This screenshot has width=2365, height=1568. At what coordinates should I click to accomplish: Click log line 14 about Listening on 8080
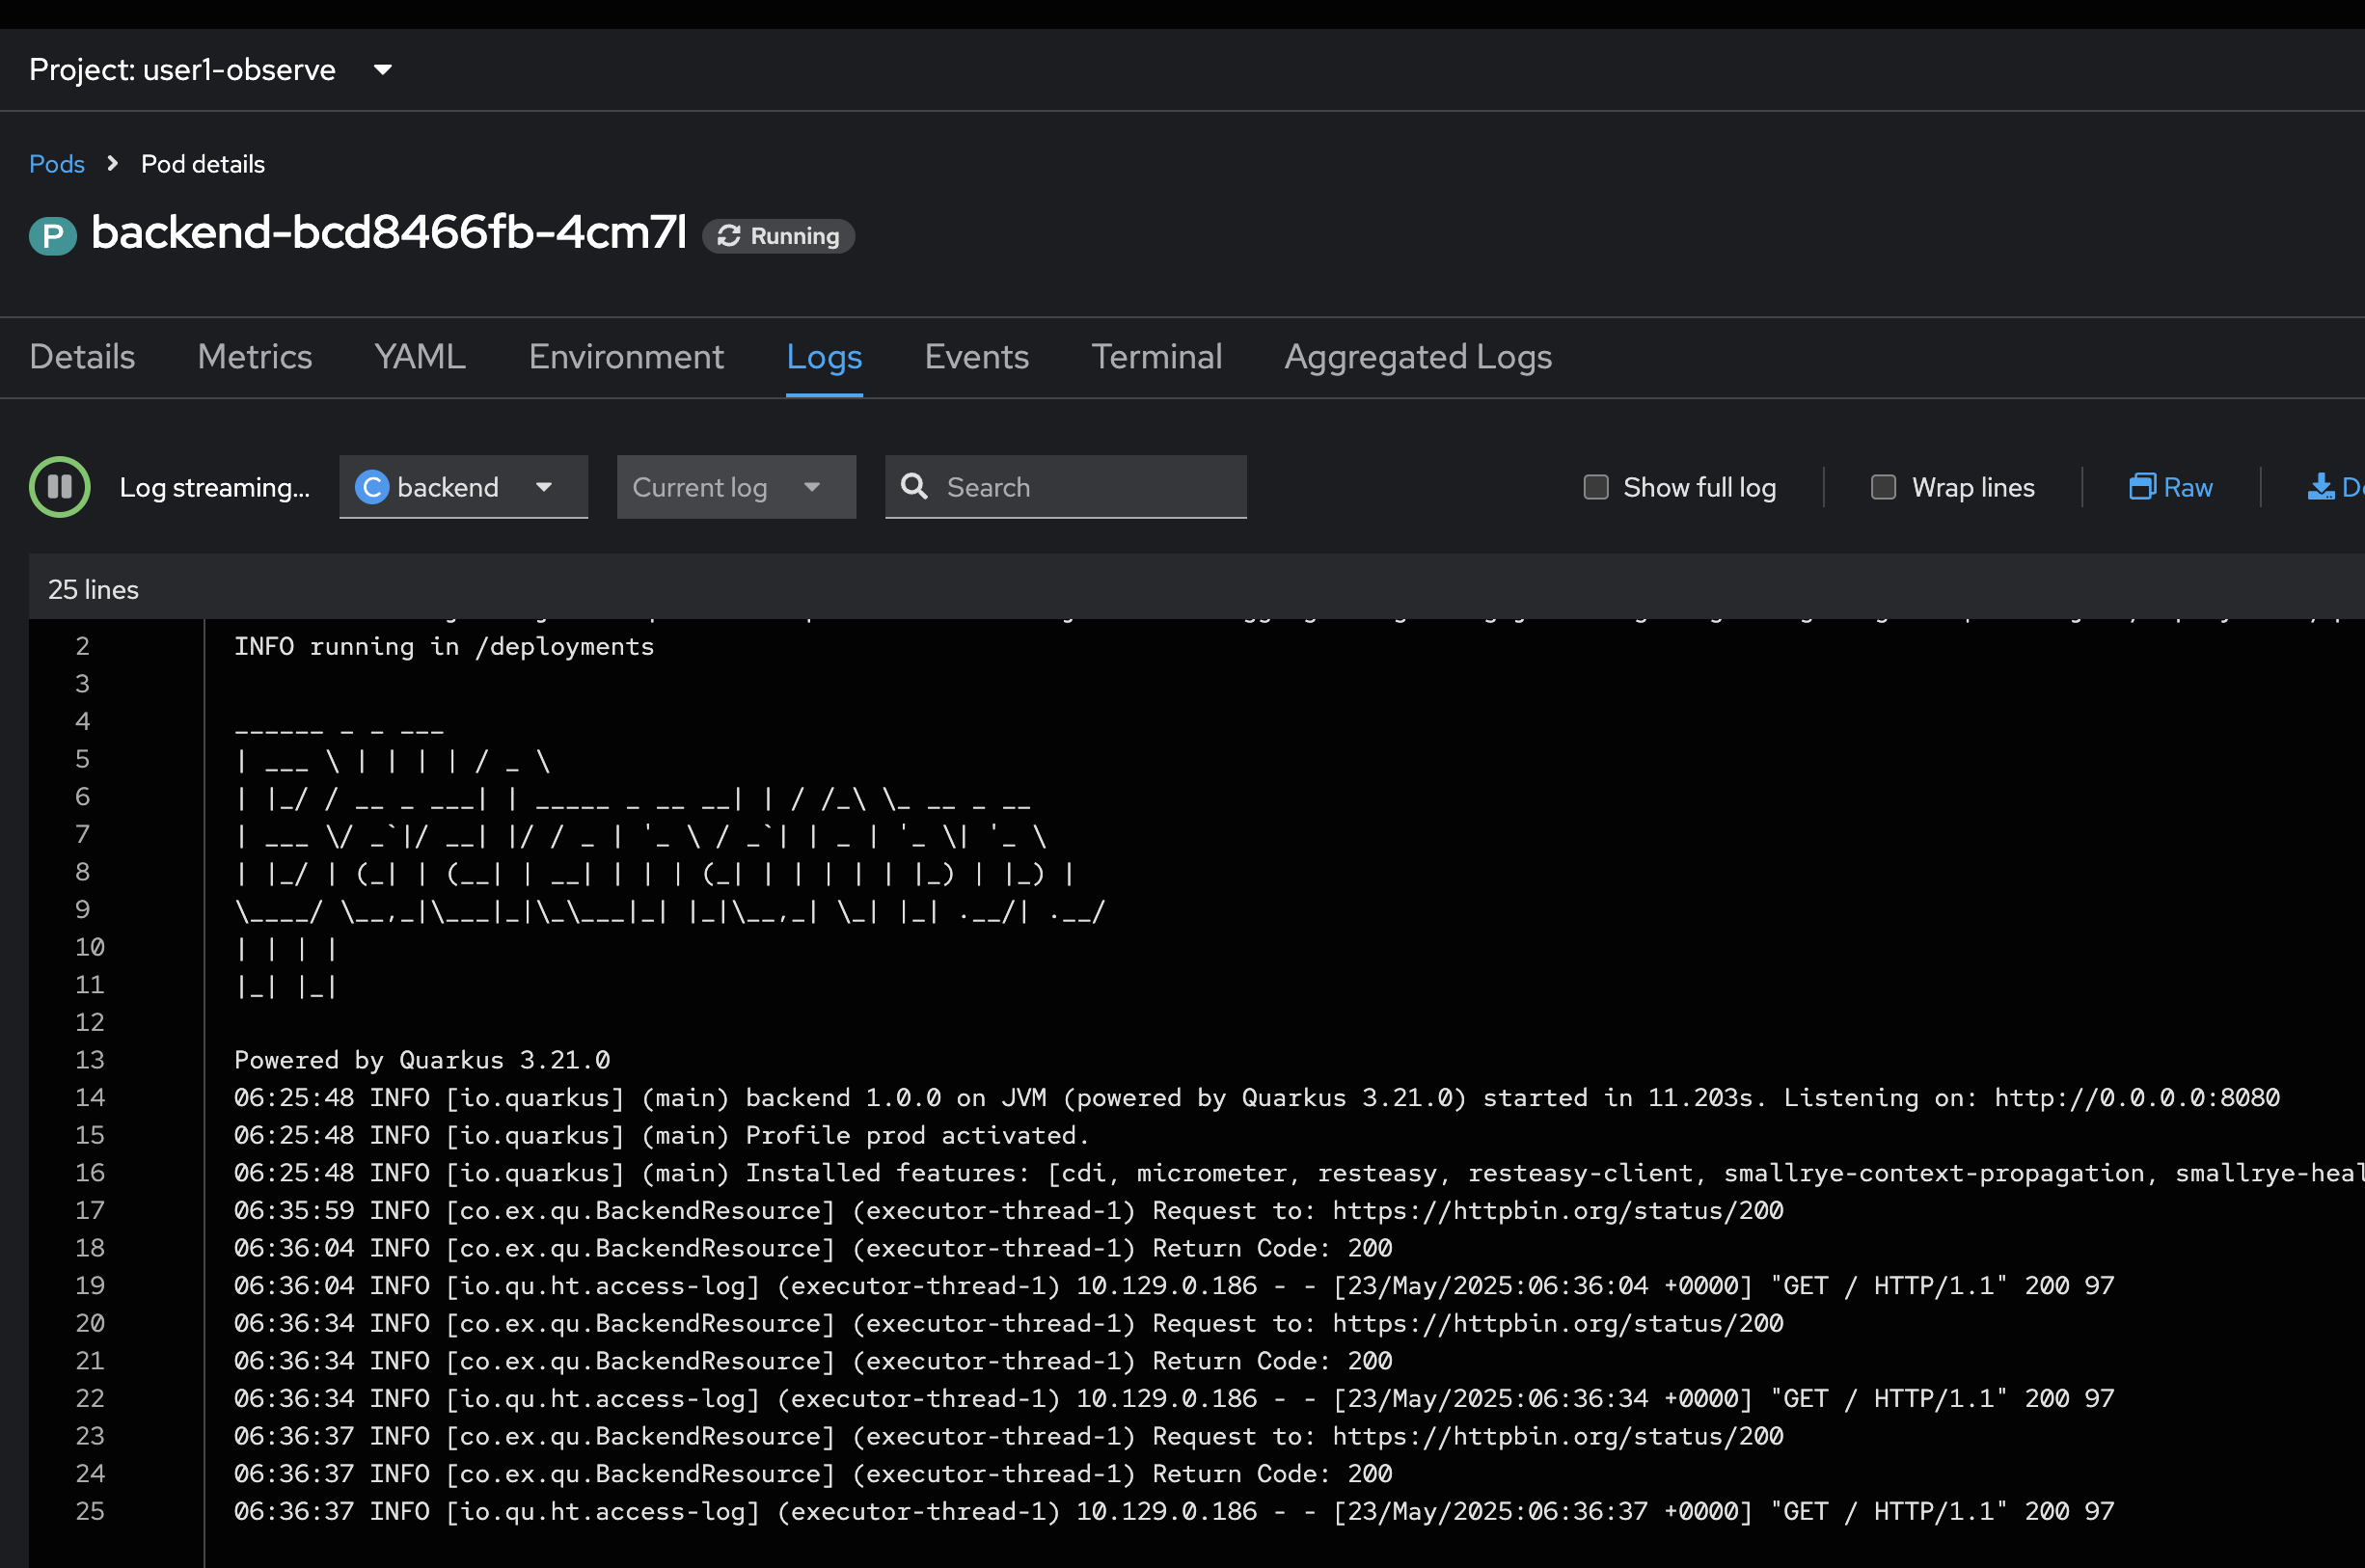1257,1098
